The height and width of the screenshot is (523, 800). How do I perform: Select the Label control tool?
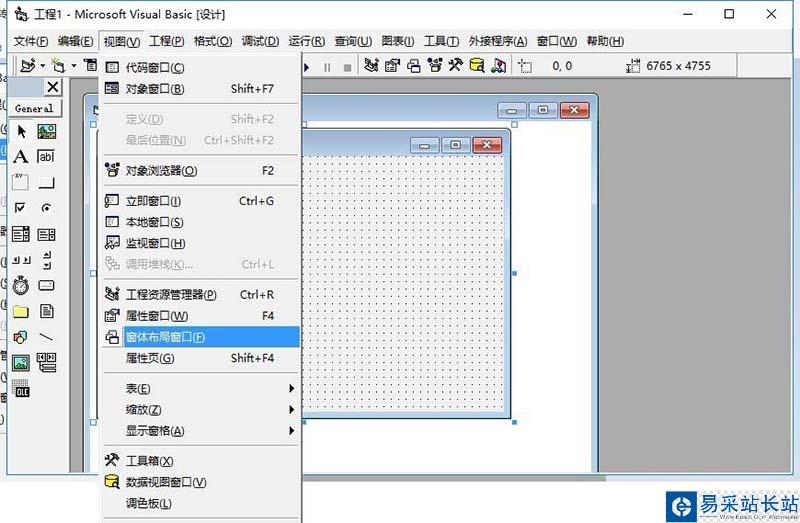tap(21, 157)
